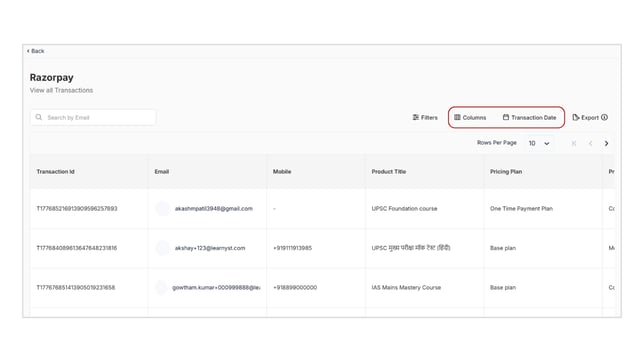Image resolution: width=644 pixels, height=362 pixels.
Task: Click avatar next to gowtham.kumar email
Action: pyautogui.click(x=161, y=288)
